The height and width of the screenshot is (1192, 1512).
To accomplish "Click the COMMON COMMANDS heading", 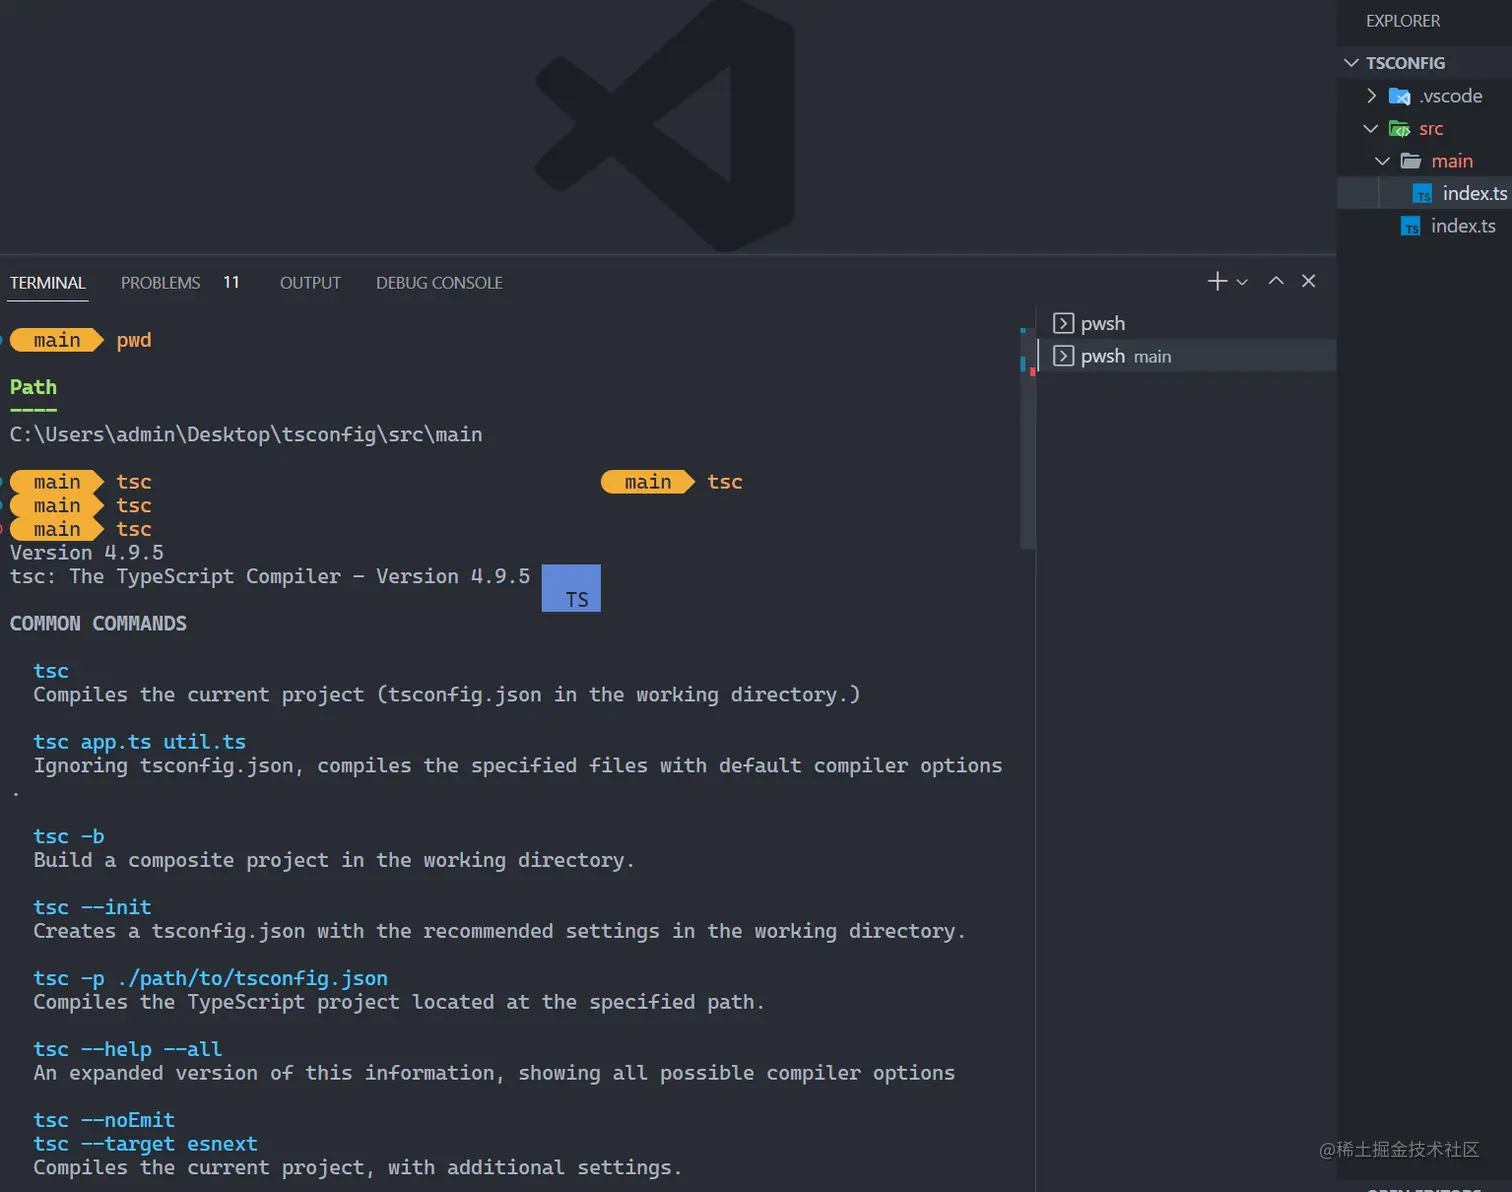I will [98, 623].
